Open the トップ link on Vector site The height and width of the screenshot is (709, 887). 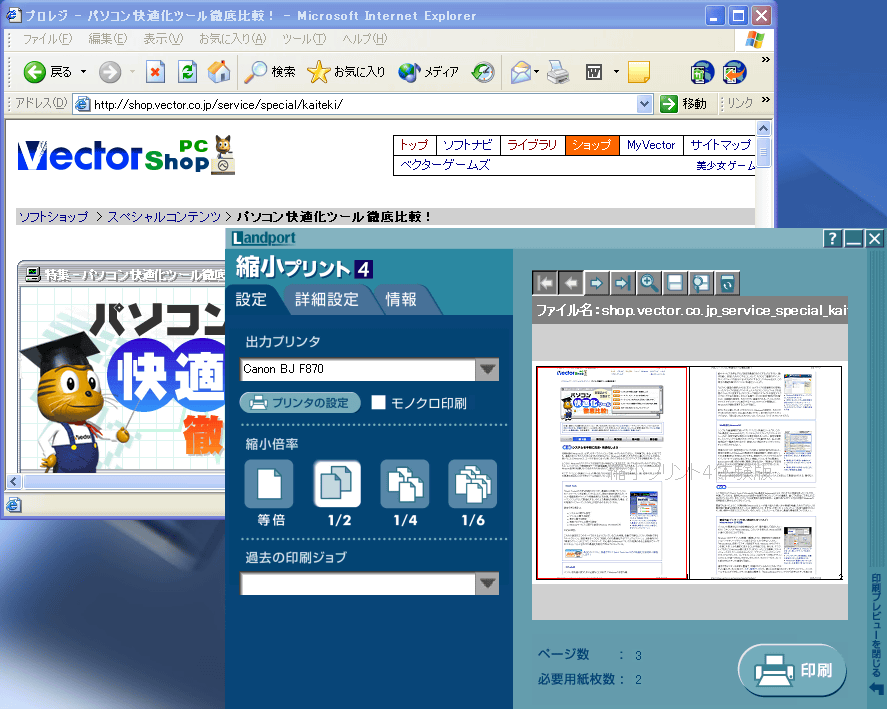(x=415, y=145)
